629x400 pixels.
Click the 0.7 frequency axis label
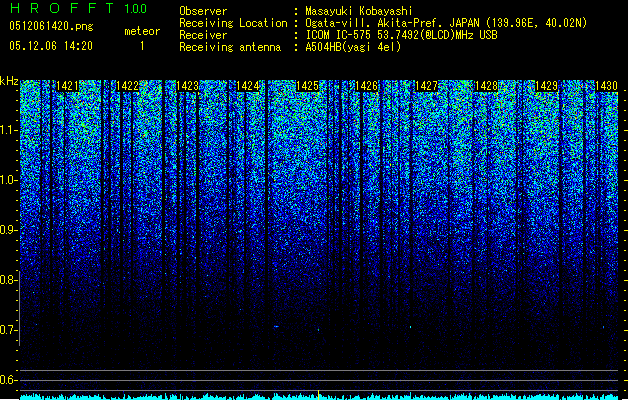pyautogui.click(x=9, y=330)
